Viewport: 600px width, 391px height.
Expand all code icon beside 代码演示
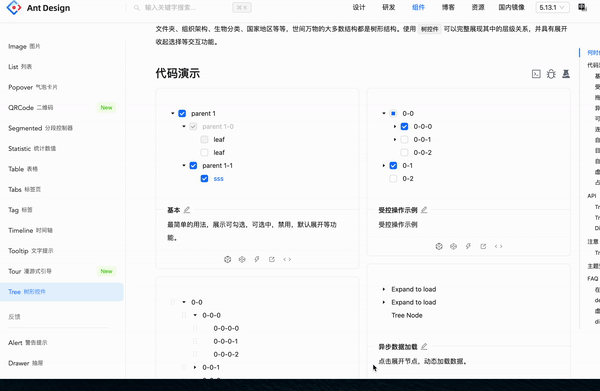click(536, 74)
